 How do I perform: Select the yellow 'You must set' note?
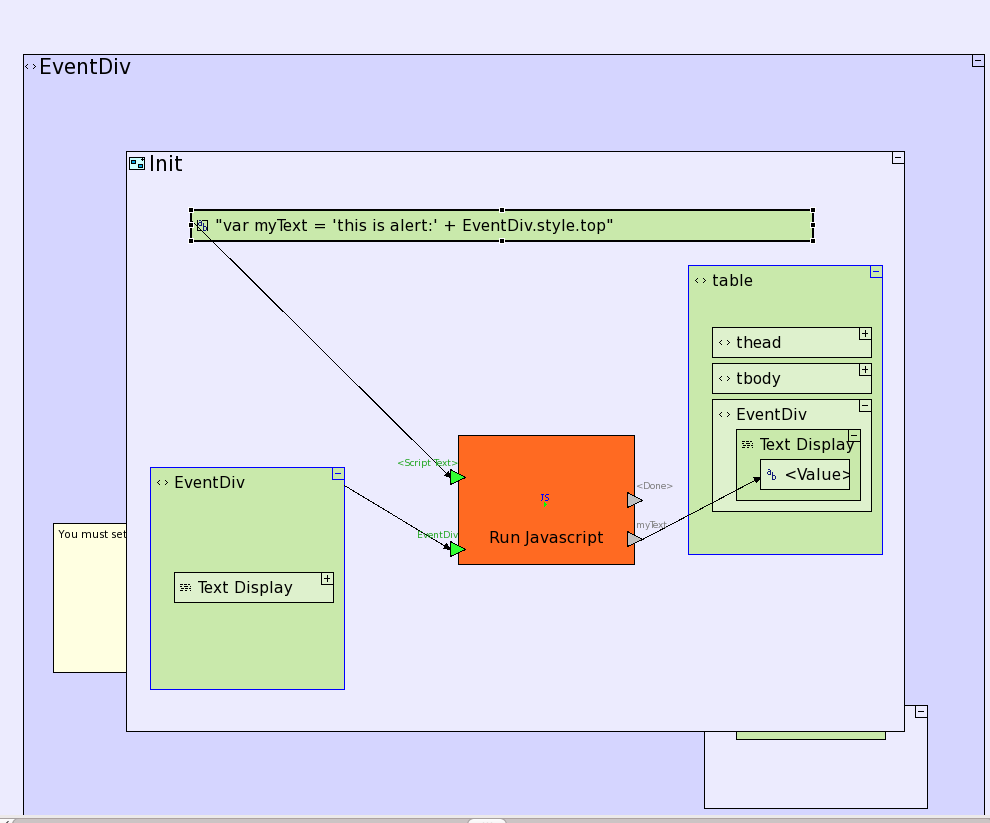click(90, 600)
